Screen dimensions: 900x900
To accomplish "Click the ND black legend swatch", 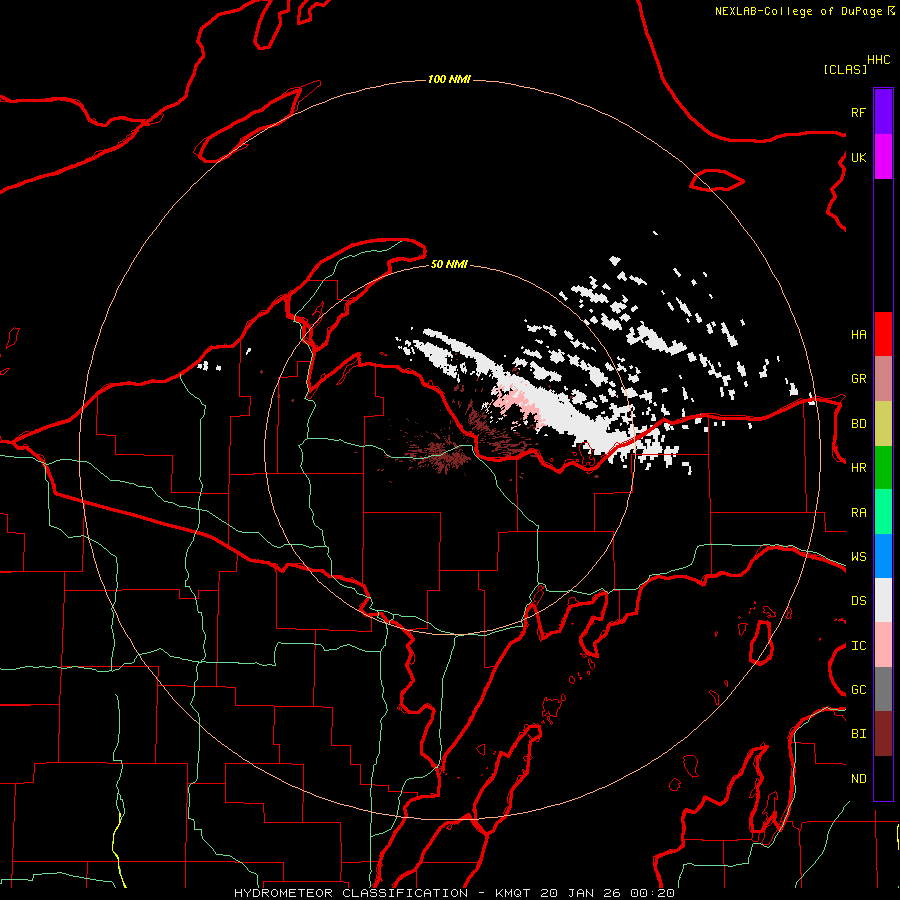I will 883,778.
